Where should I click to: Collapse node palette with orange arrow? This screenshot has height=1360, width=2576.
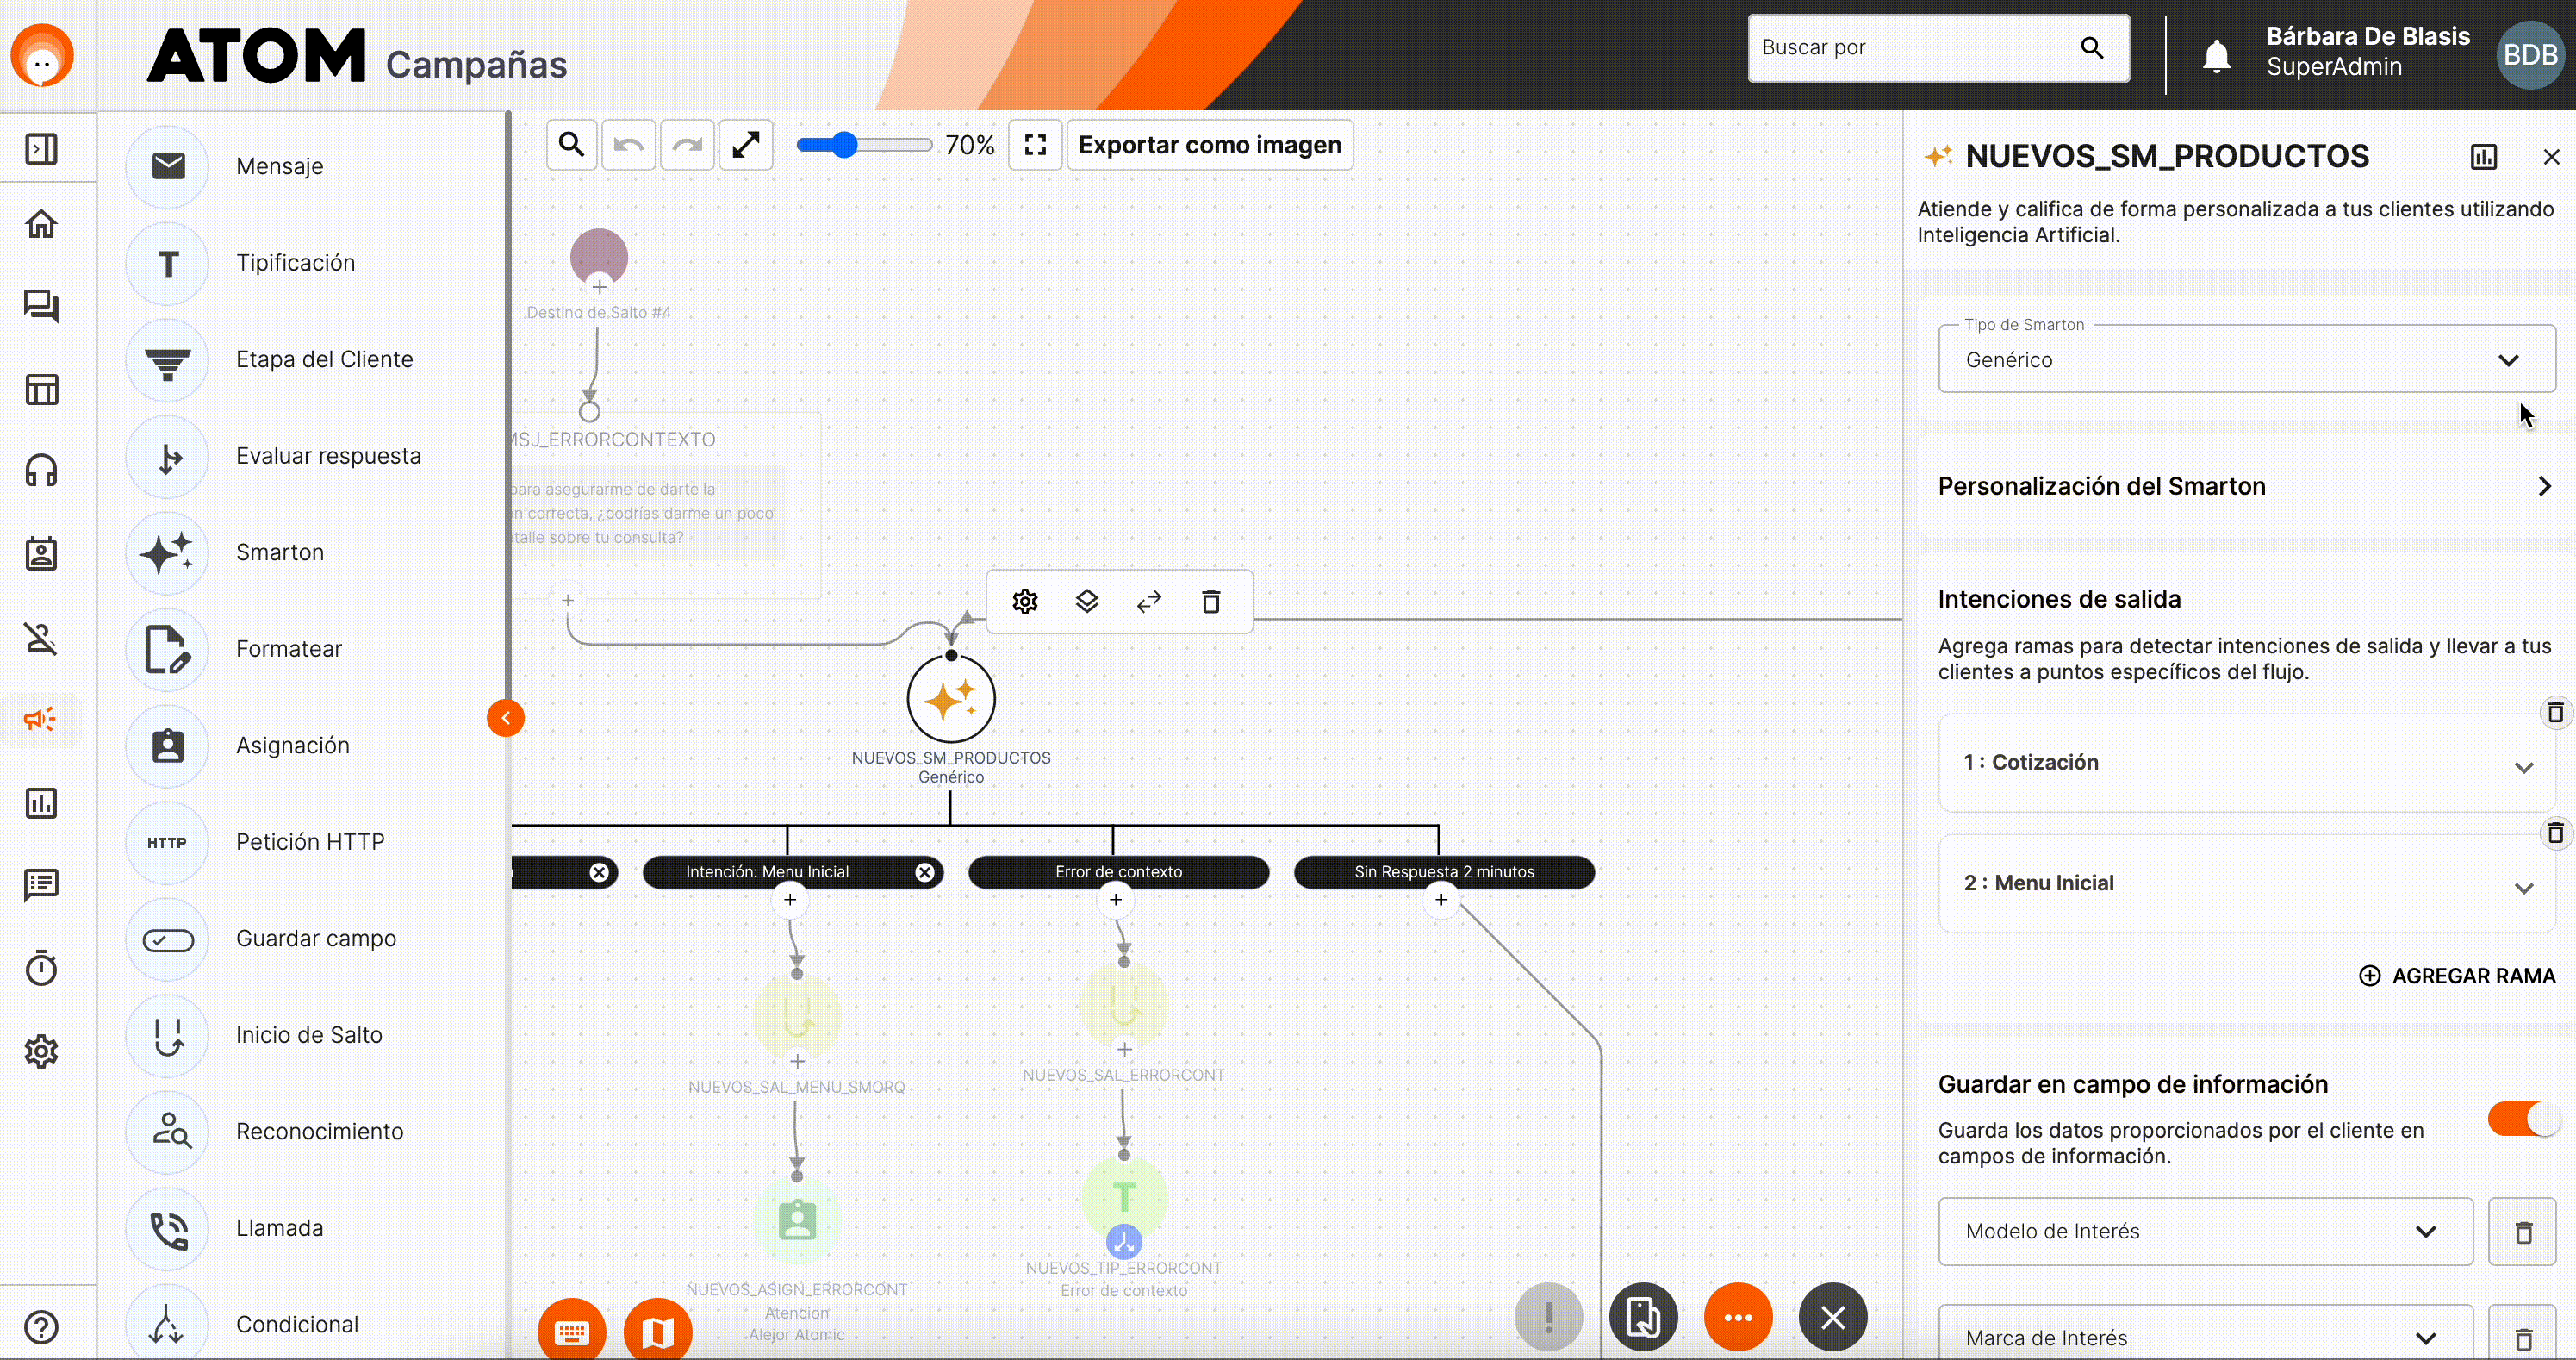tap(506, 717)
